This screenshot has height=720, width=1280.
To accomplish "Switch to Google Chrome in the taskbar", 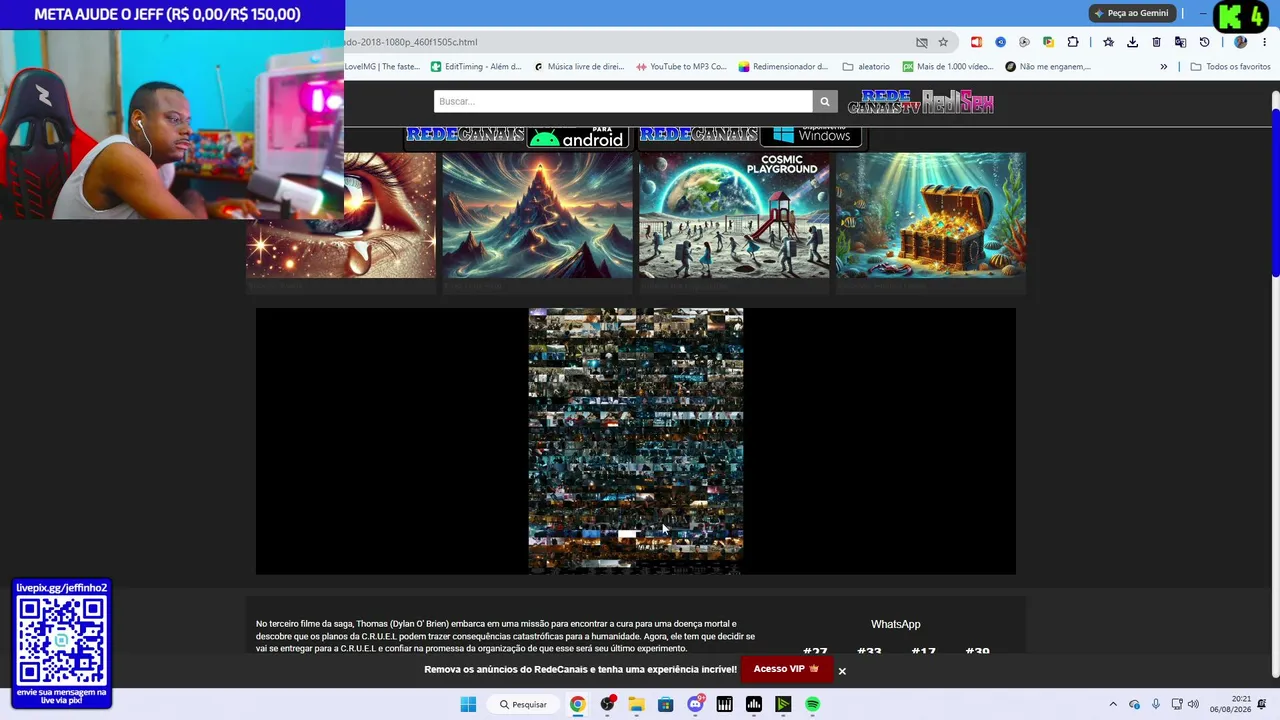I will pos(577,704).
